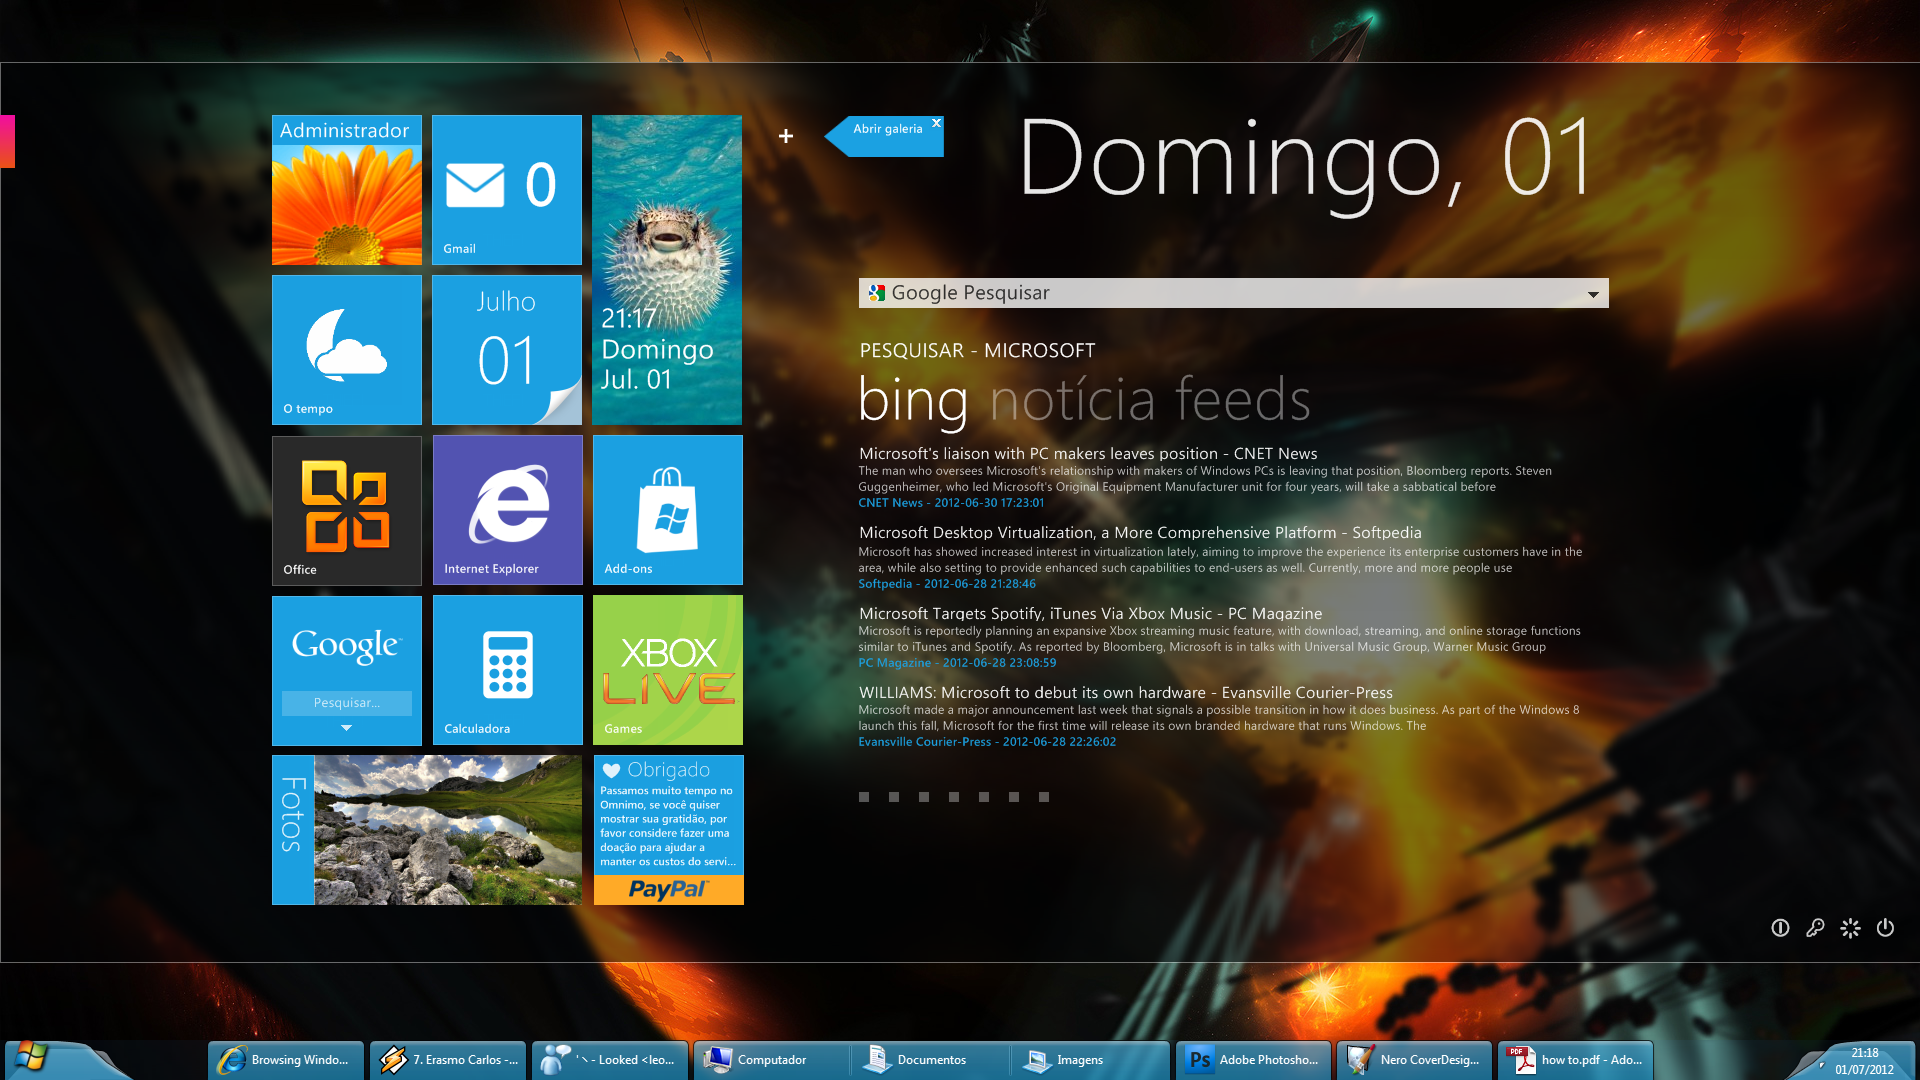The height and width of the screenshot is (1080, 1920).
Task: Open the Gmail mail tile
Action: point(506,190)
